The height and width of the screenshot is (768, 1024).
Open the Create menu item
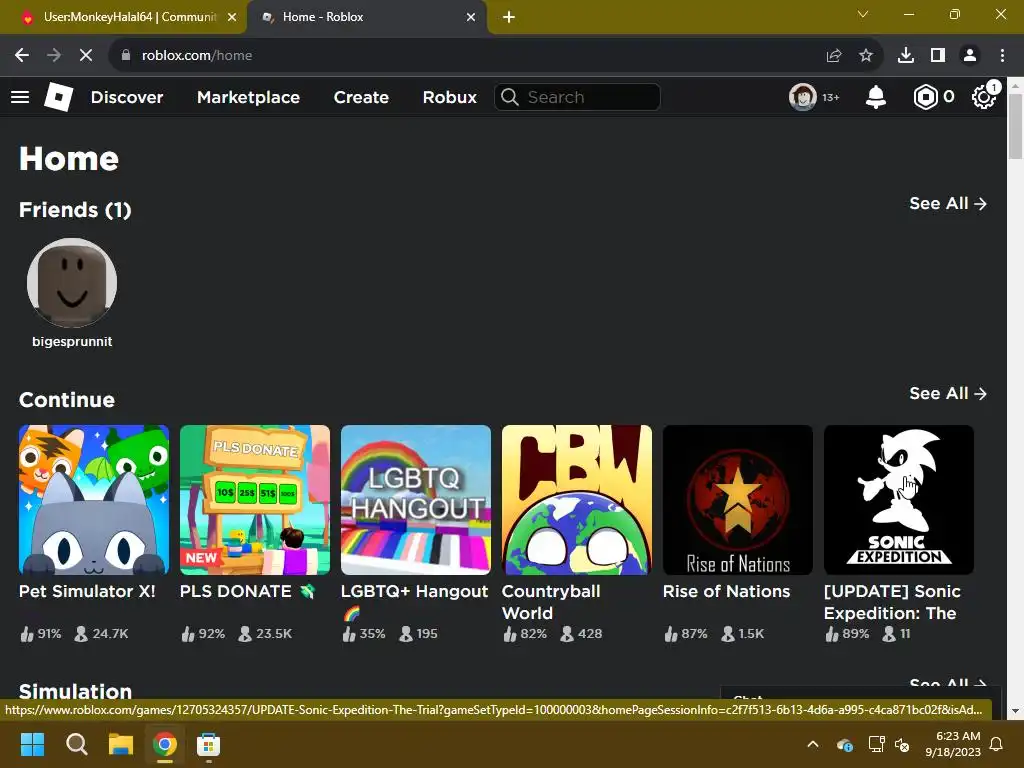(x=361, y=97)
